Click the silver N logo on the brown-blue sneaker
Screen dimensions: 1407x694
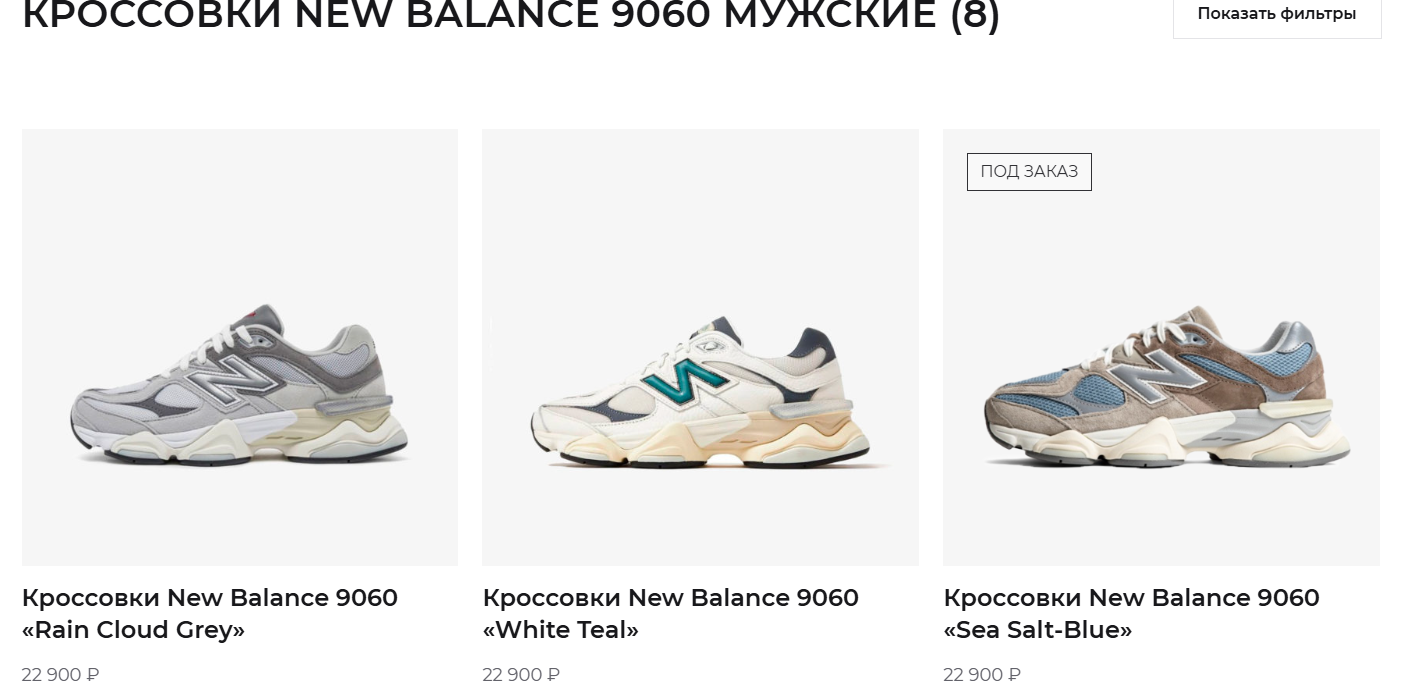coord(1165,372)
